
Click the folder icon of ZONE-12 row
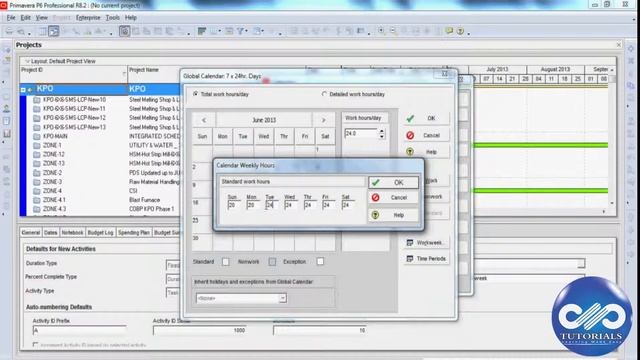click(x=37, y=154)
